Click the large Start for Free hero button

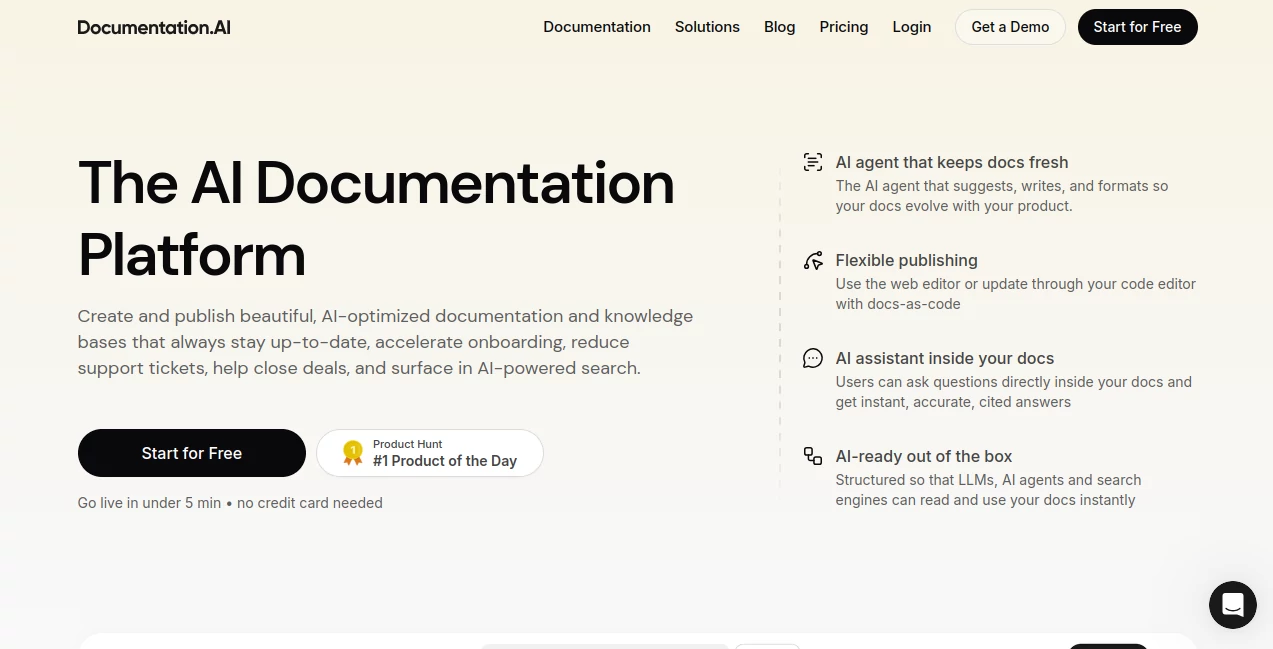pos(191,453)
